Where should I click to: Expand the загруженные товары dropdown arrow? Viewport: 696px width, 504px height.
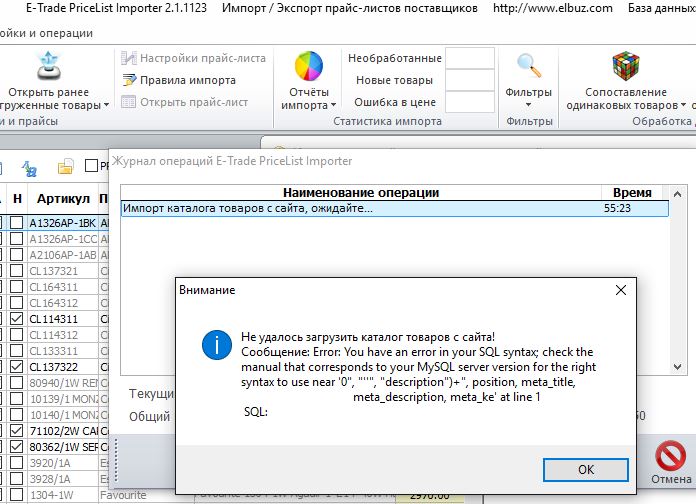106,105
